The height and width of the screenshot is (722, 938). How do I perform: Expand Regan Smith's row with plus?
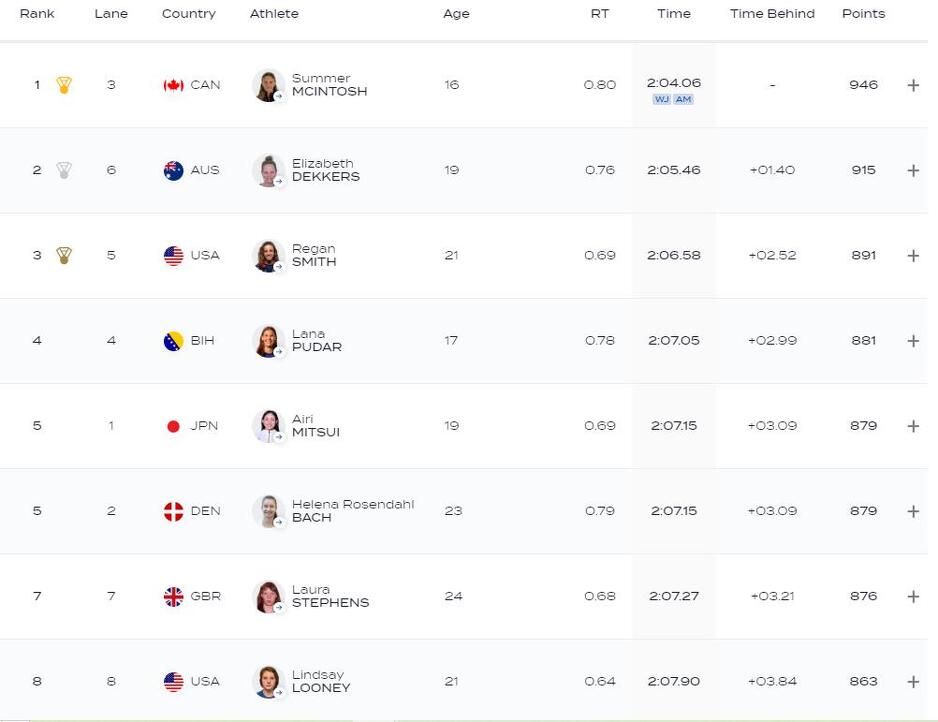pos(913,256)
